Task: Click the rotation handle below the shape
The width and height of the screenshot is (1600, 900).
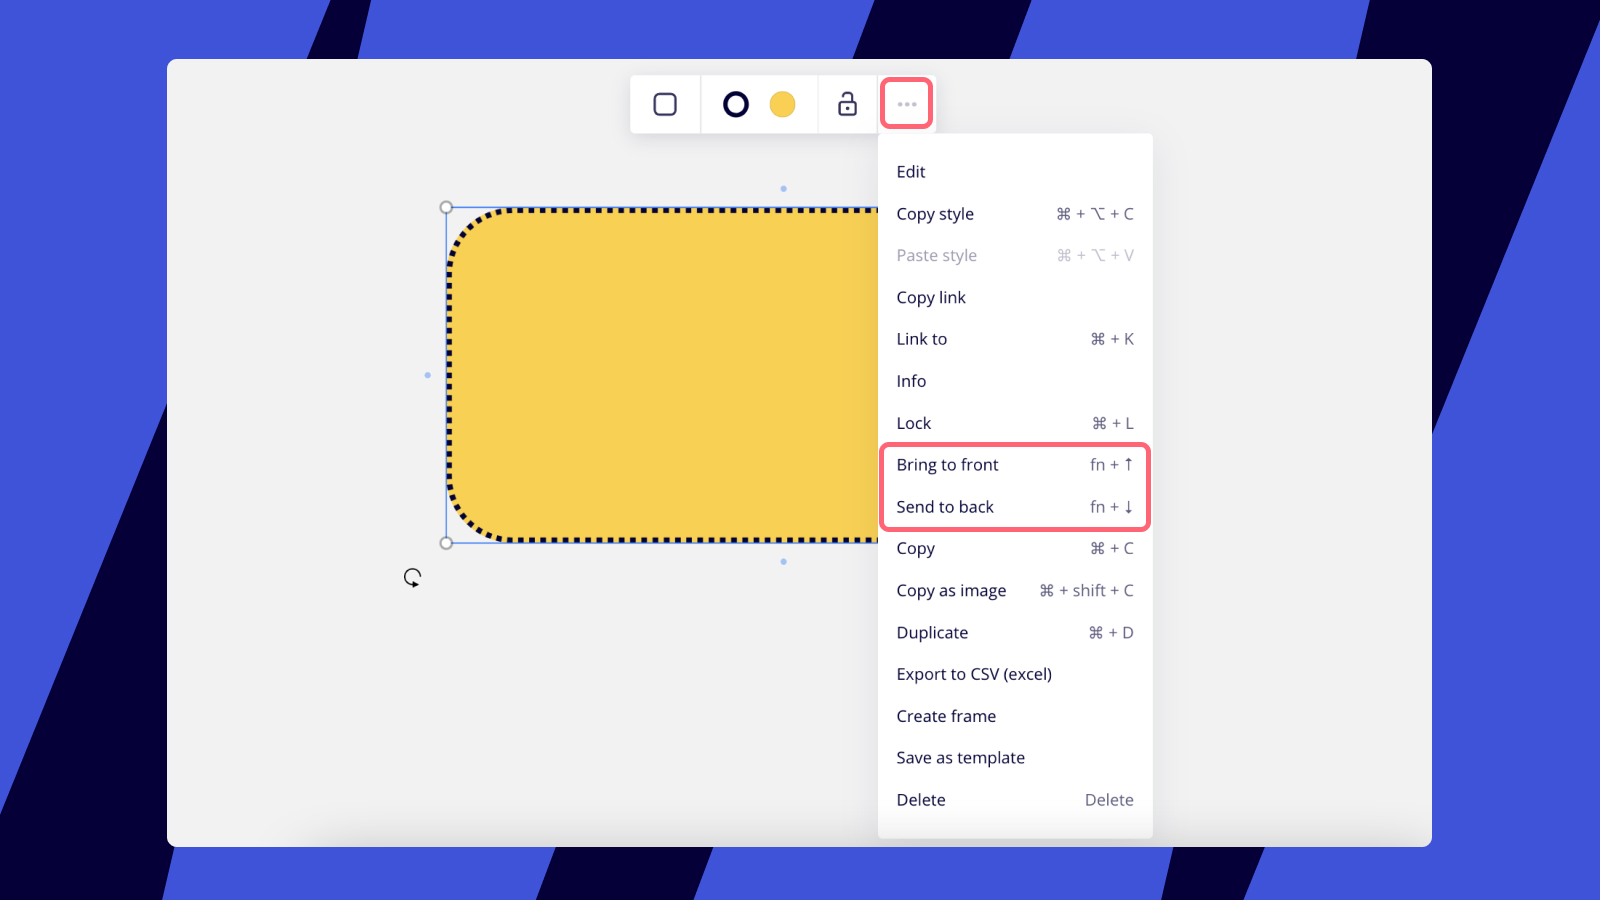Action: click(413, 577)
